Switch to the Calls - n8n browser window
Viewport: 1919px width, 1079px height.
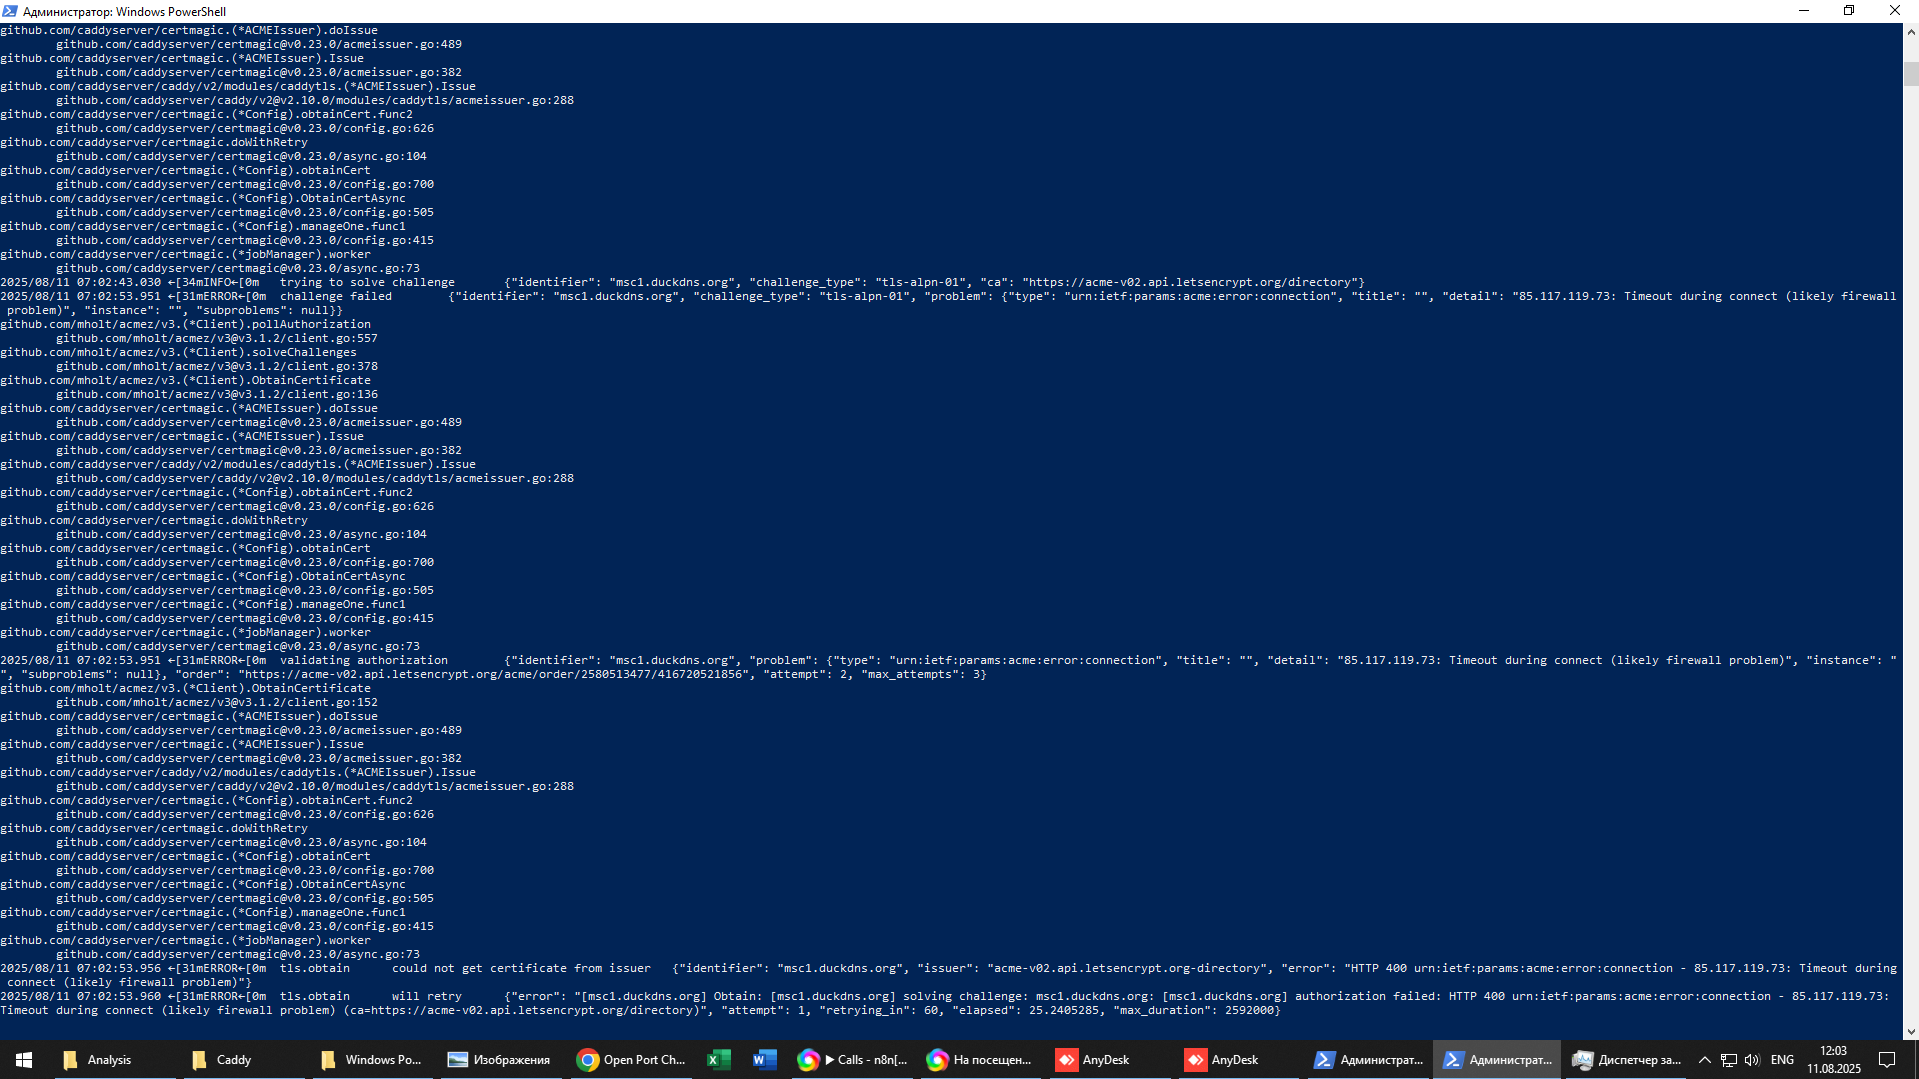click(x=853, y=1060)
